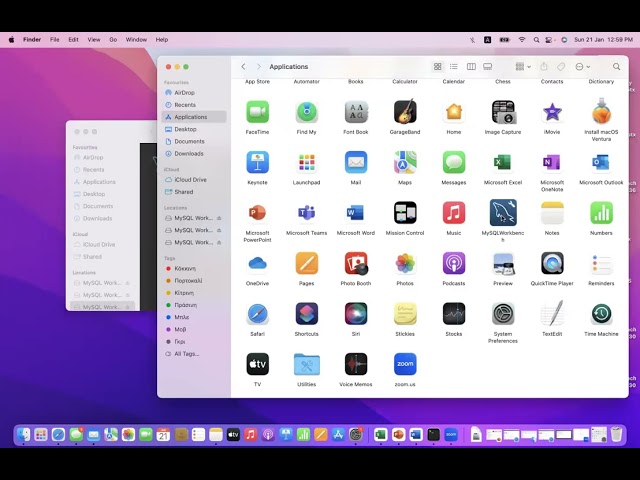
Task: Select Documents in background Finder window
Action: coord(103,206)
